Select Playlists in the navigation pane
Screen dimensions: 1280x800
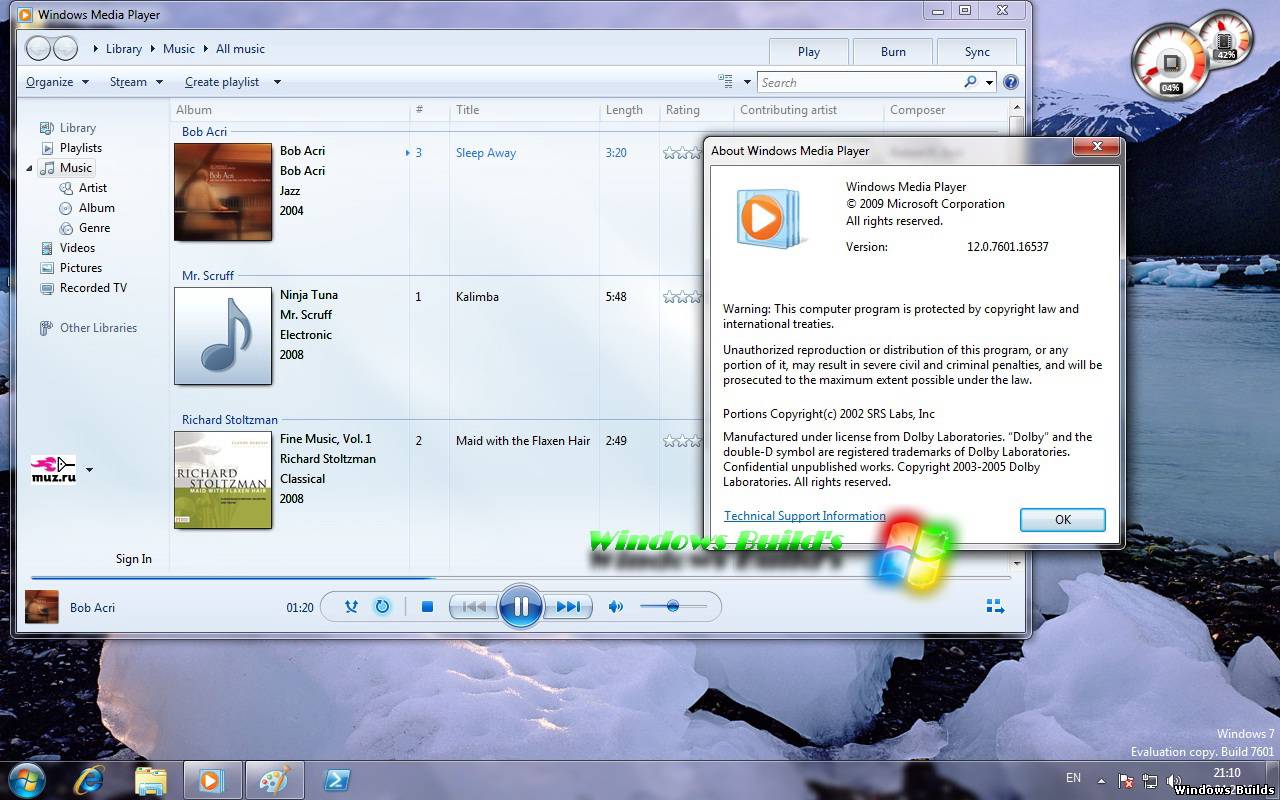tap(80, 148)
